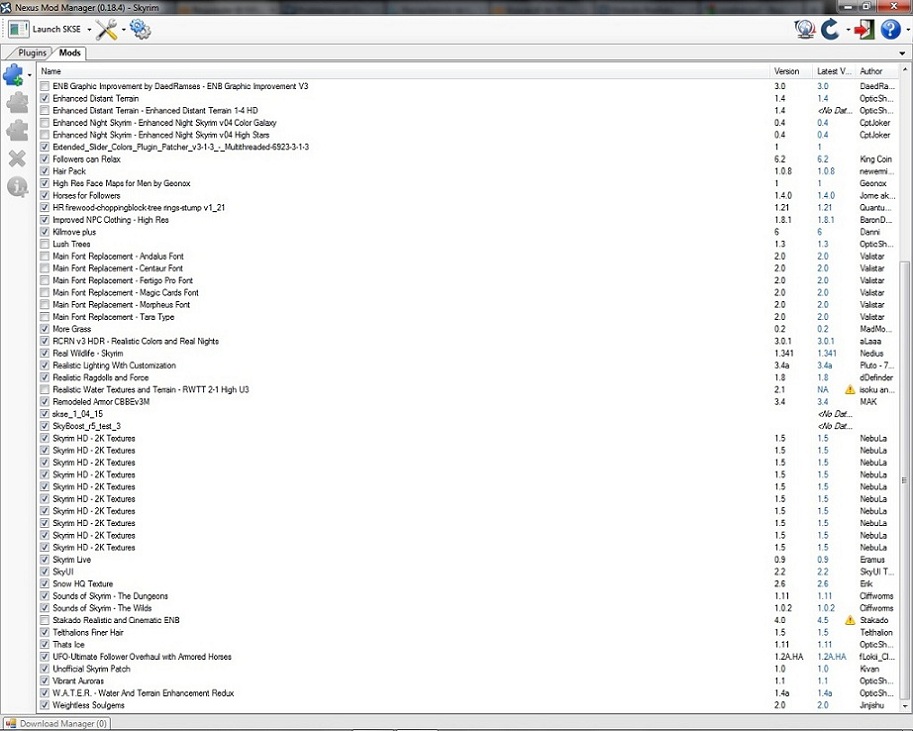Select Tethalions Finer Hair row

click(x=469, y=633)
